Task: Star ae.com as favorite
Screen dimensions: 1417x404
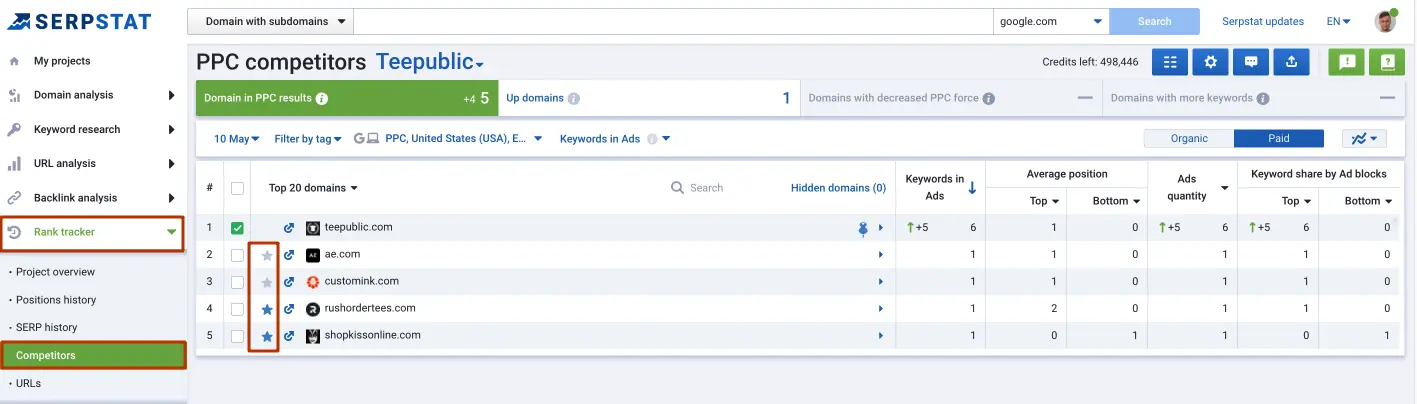Action: tap(267, 255)
